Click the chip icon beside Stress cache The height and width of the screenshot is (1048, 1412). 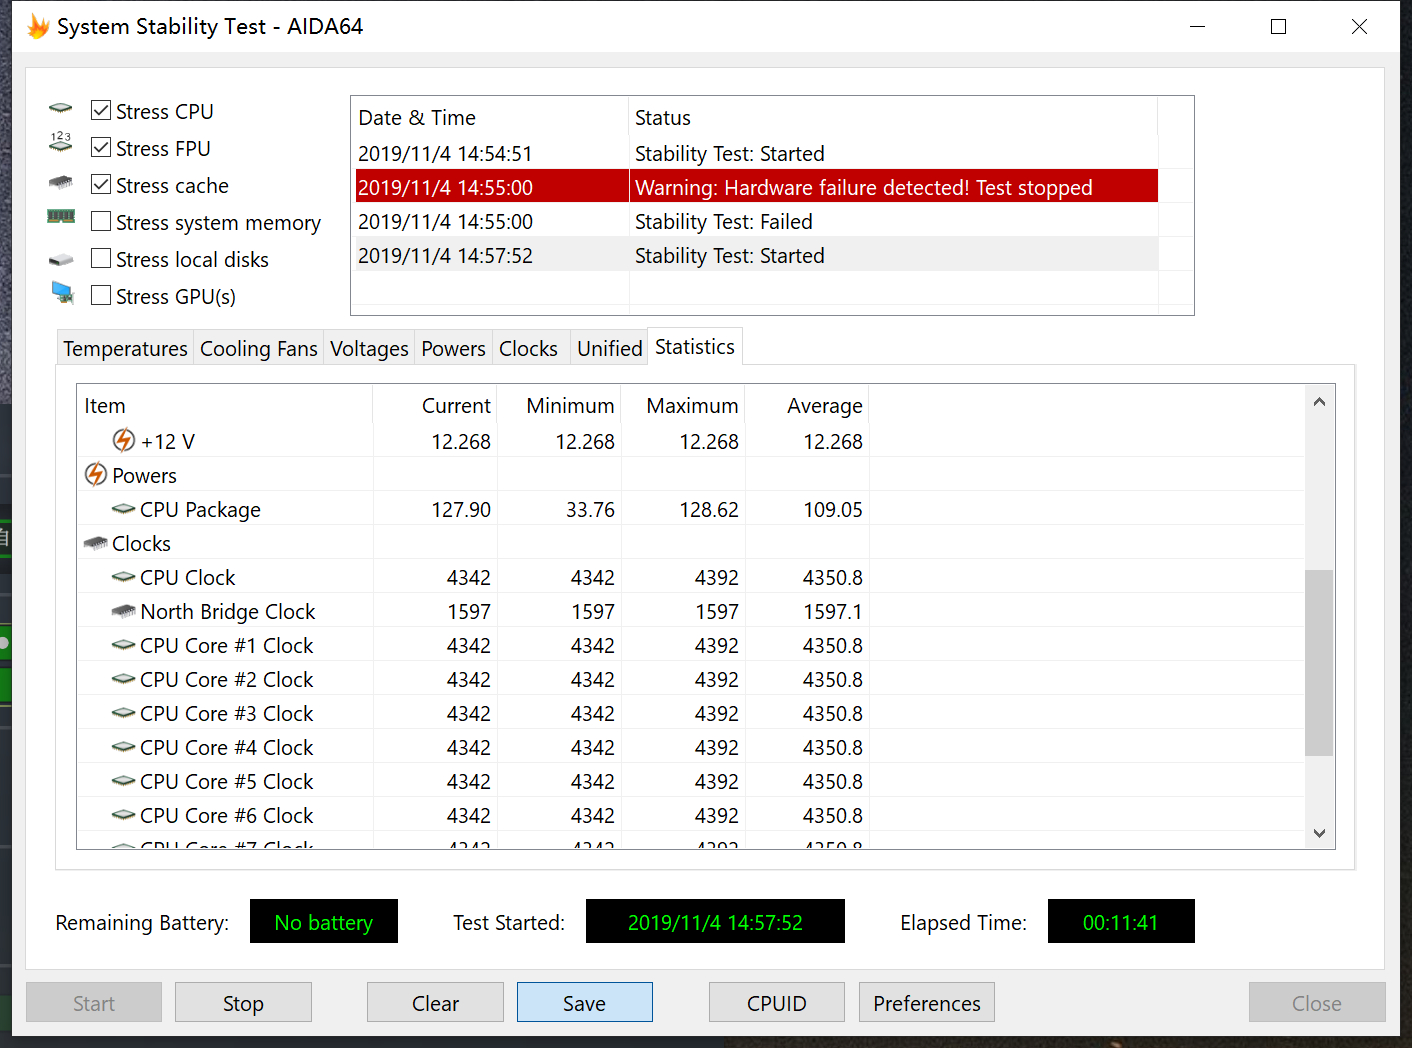61,183
